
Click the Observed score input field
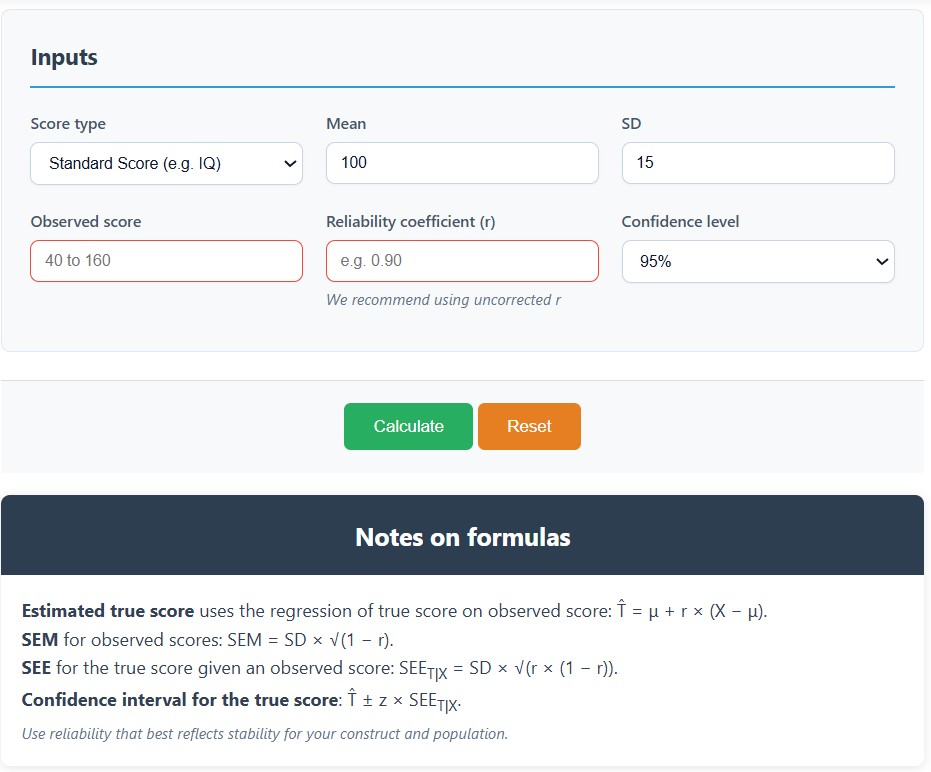point(166,261)
